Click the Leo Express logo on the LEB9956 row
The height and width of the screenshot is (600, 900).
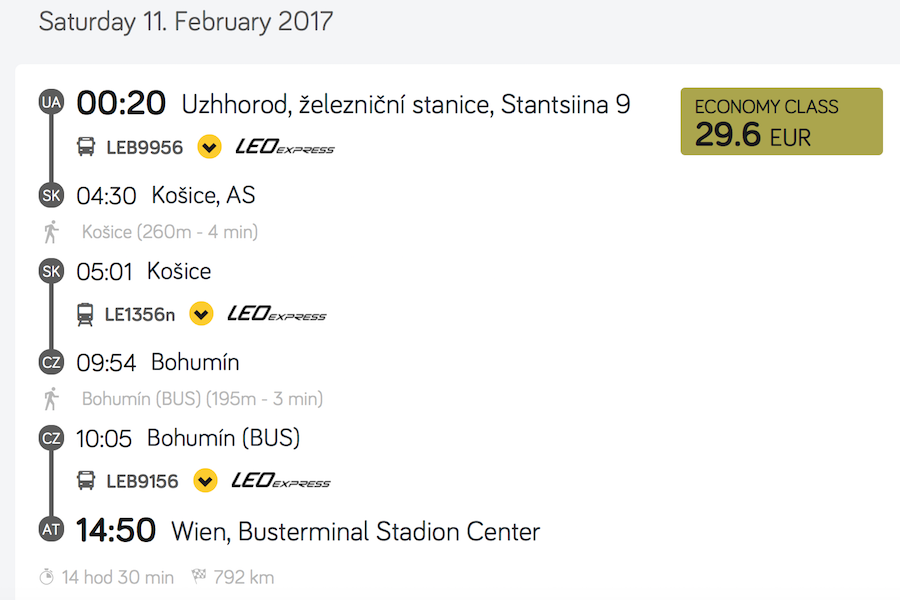[x=285, y=148]
